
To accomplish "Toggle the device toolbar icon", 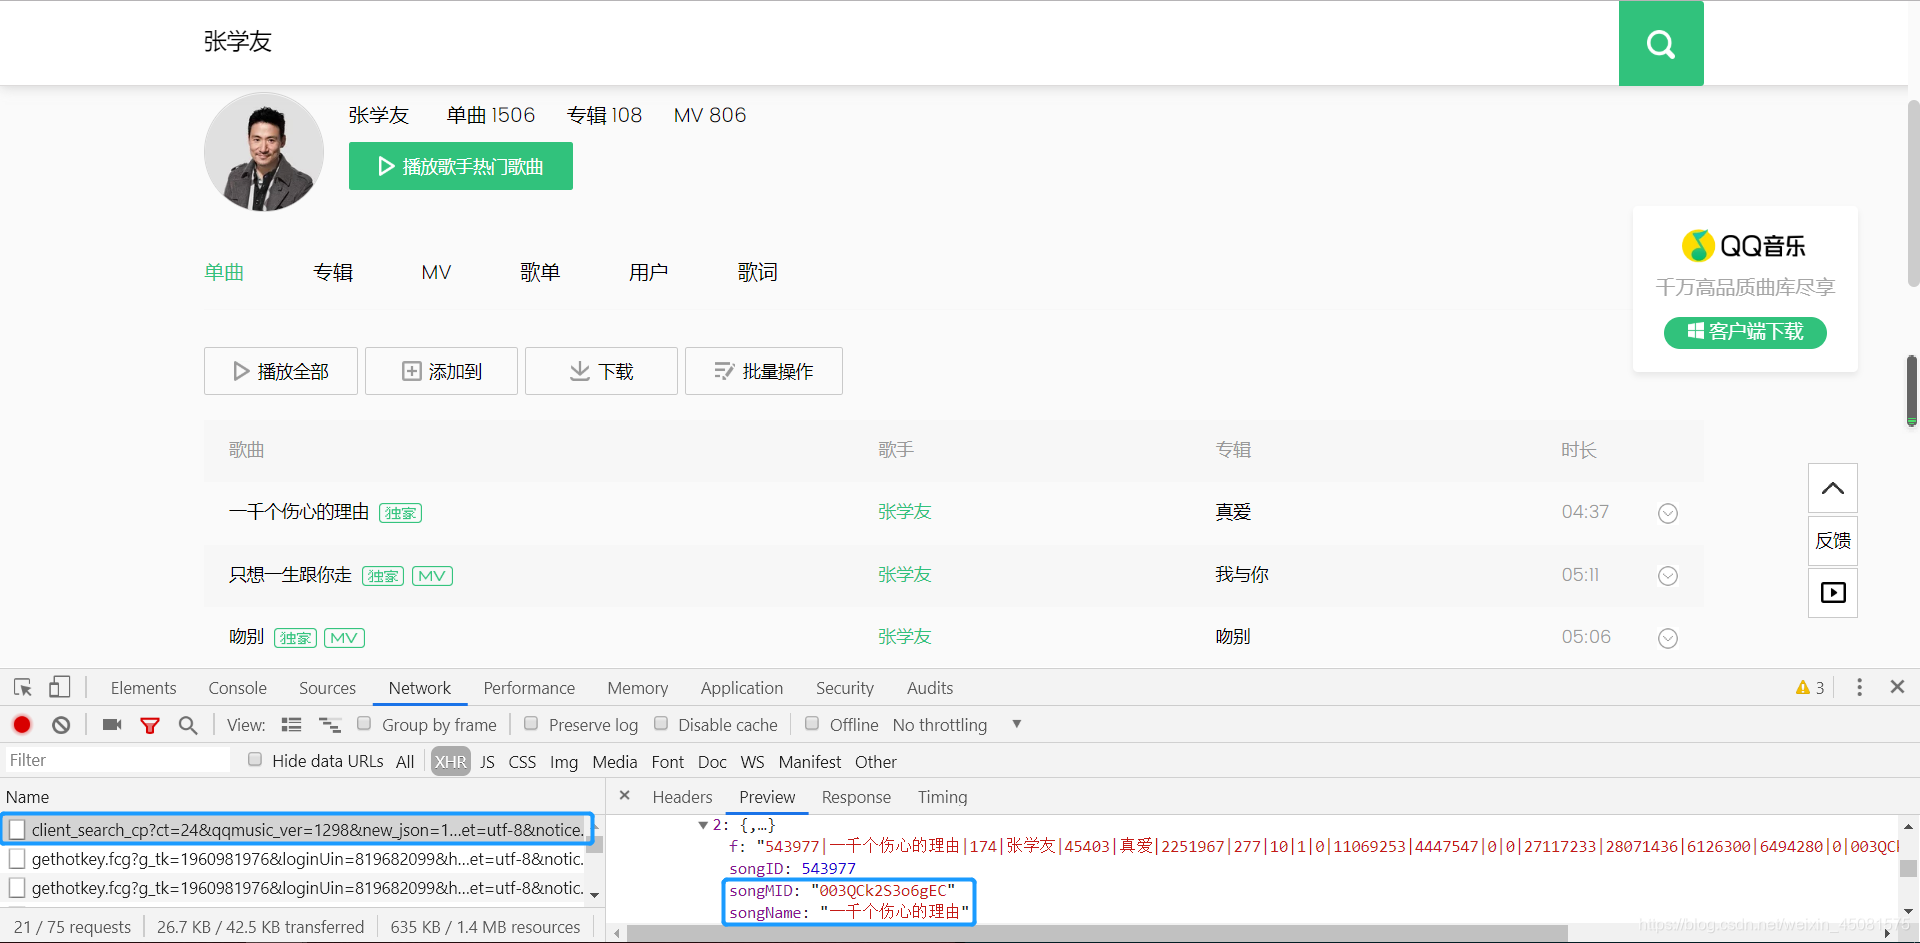I will pyautogui.click(x=59, y=687).
